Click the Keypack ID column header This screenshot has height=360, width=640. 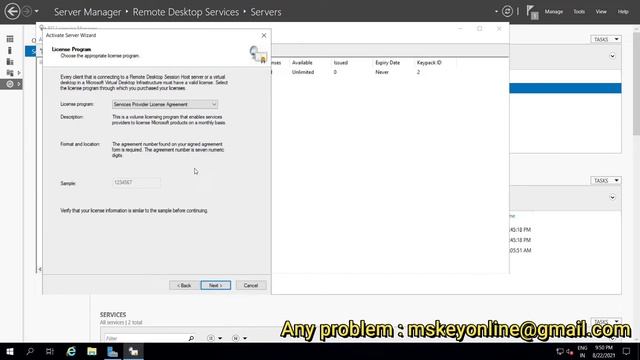(x=429, y=62)
